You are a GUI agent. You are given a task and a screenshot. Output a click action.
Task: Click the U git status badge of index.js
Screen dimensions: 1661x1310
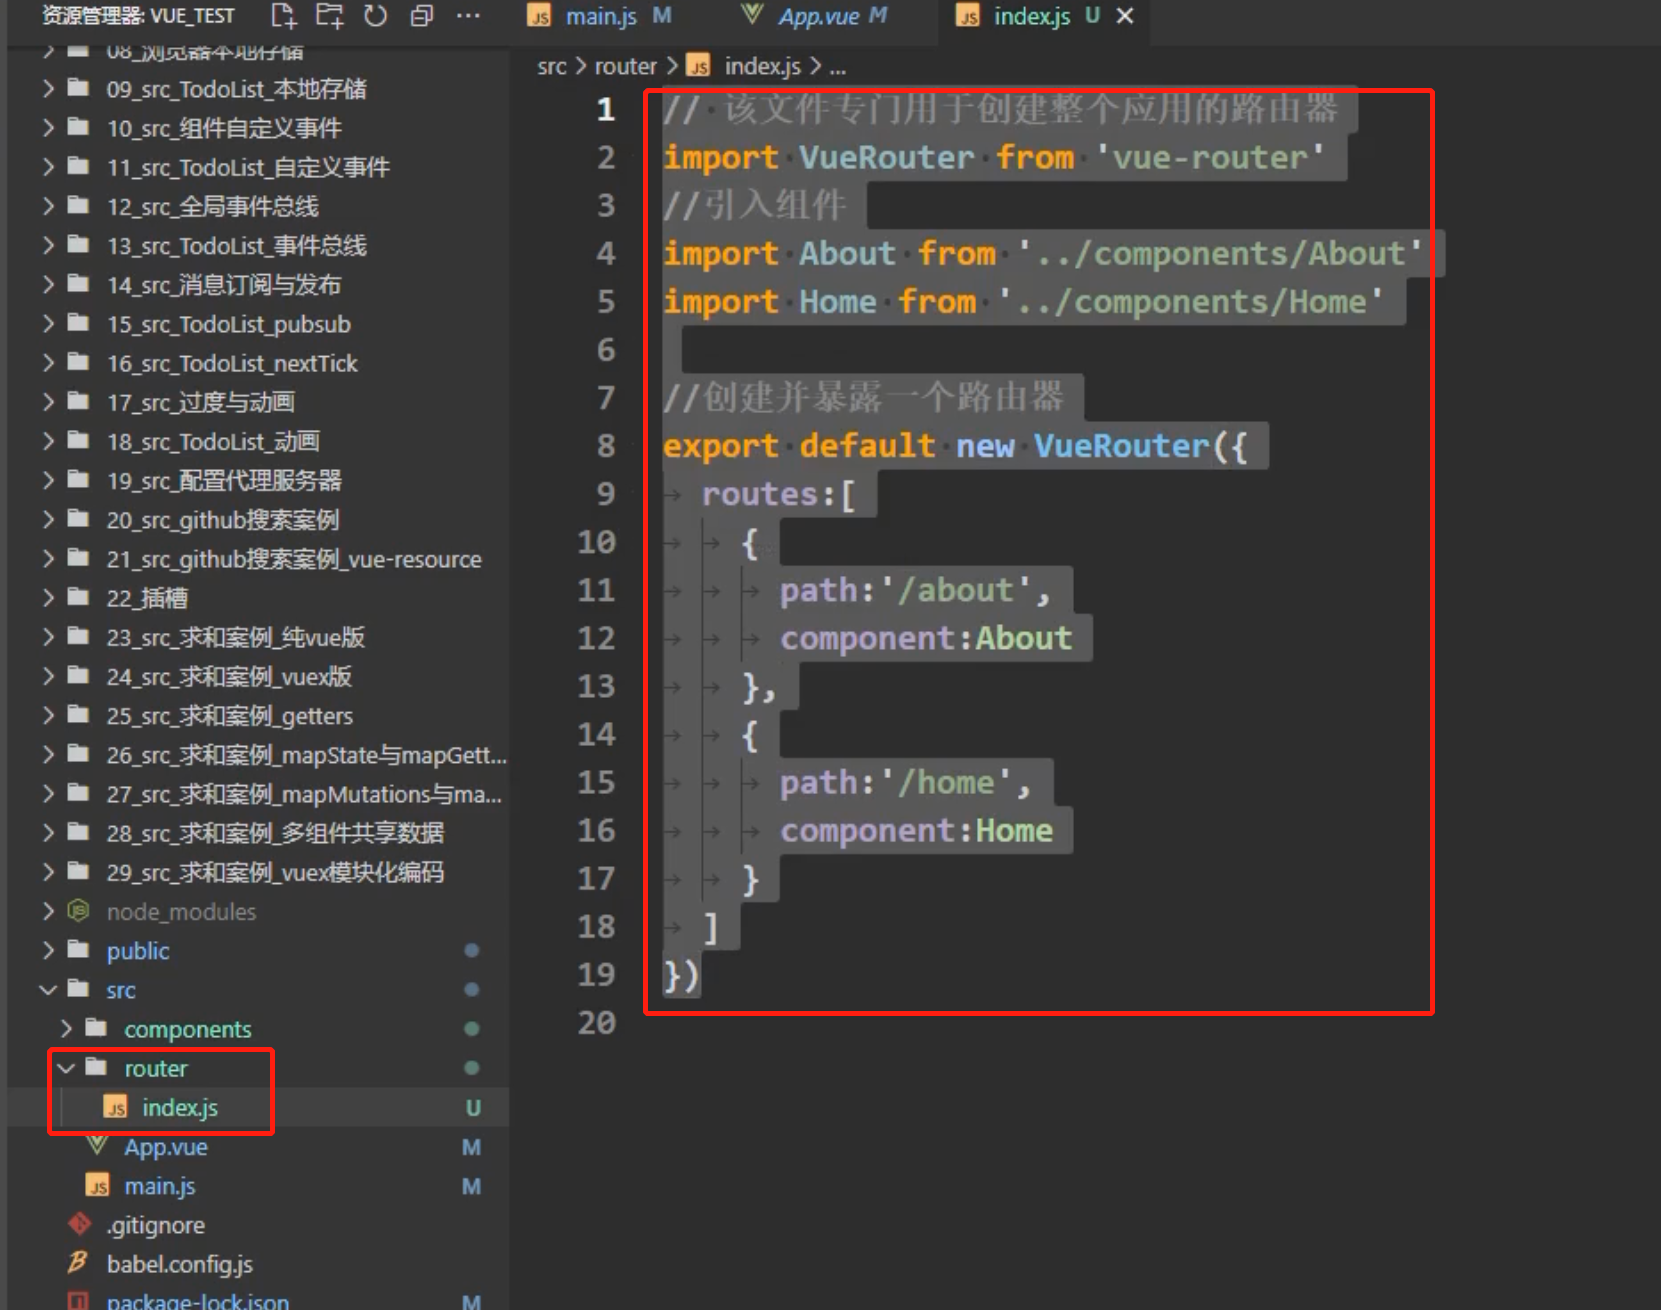[x=473, y=1108]
